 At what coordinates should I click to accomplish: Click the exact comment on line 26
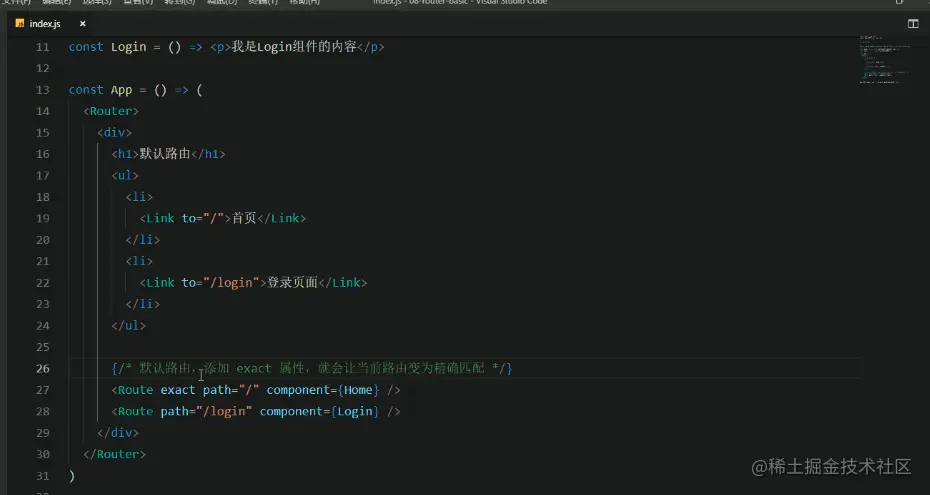click(312, 368)
